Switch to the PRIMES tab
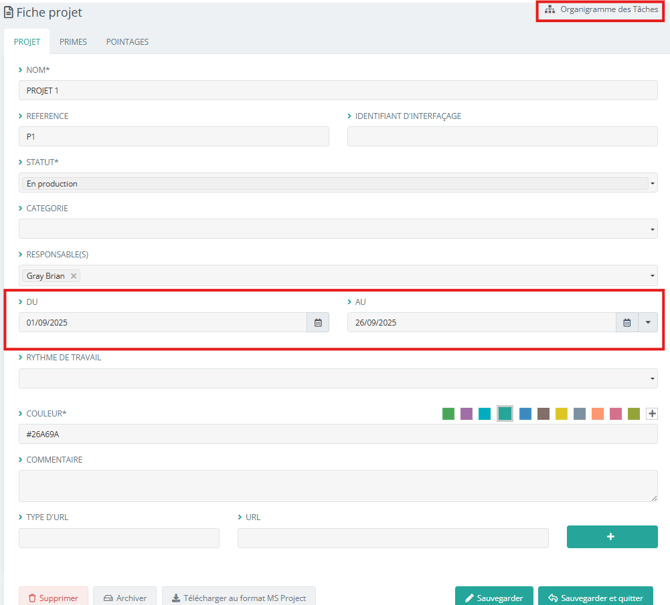The width and height of the screenshot is (670, 605). pyautogui.click(x=73, y=42)
